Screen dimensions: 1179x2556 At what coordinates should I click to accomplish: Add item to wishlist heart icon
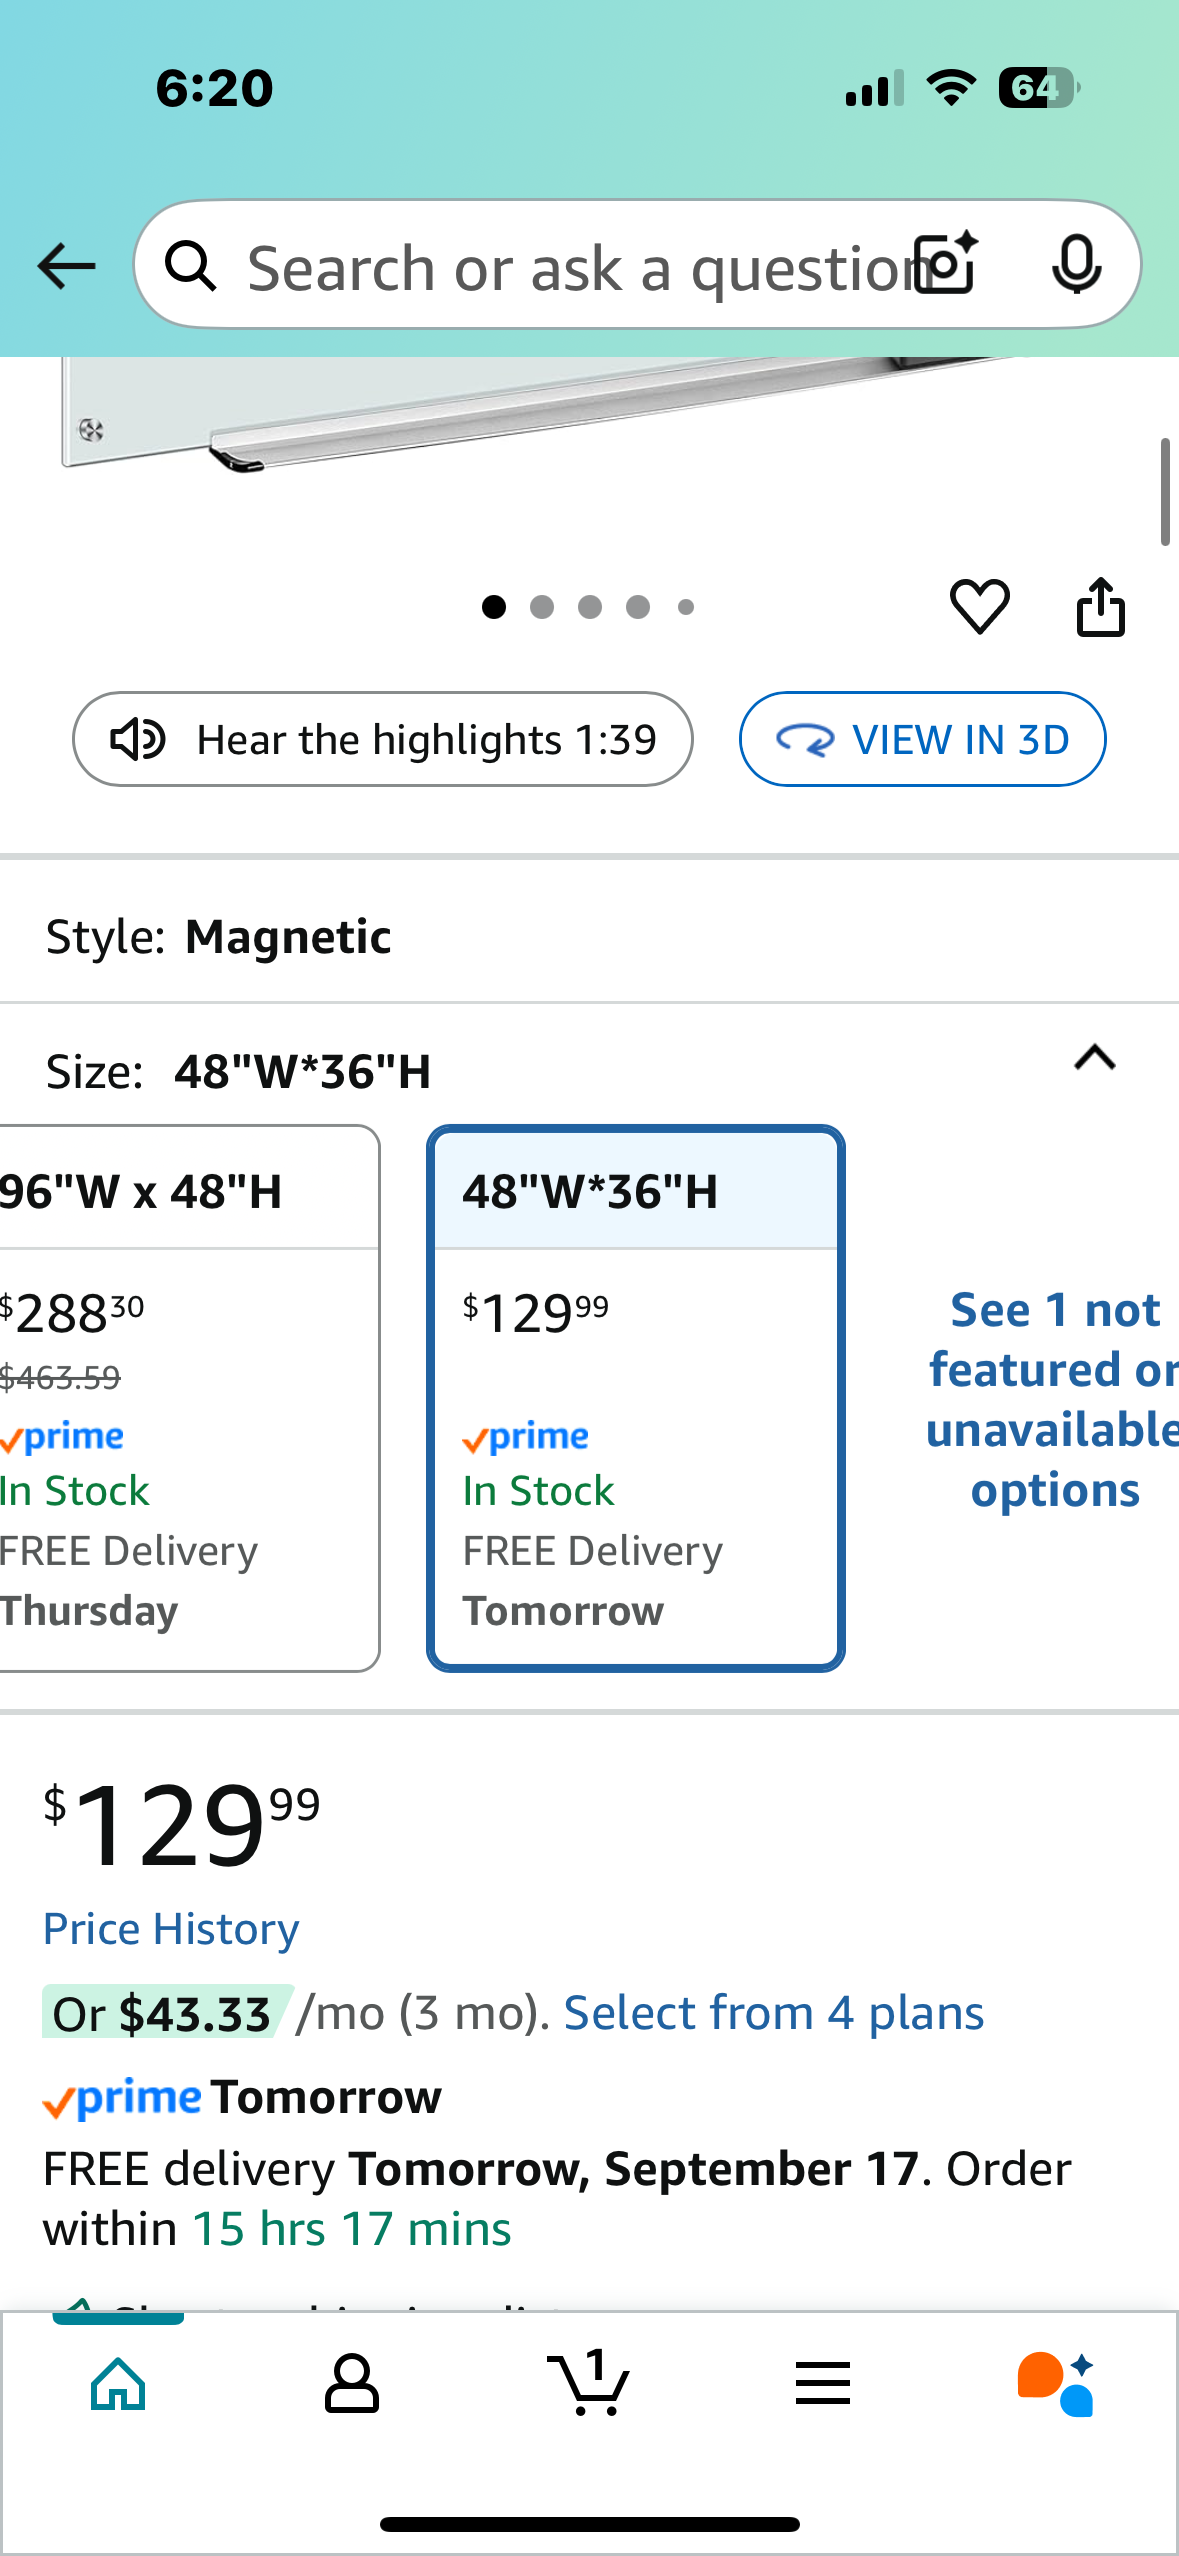click(979, 606)
